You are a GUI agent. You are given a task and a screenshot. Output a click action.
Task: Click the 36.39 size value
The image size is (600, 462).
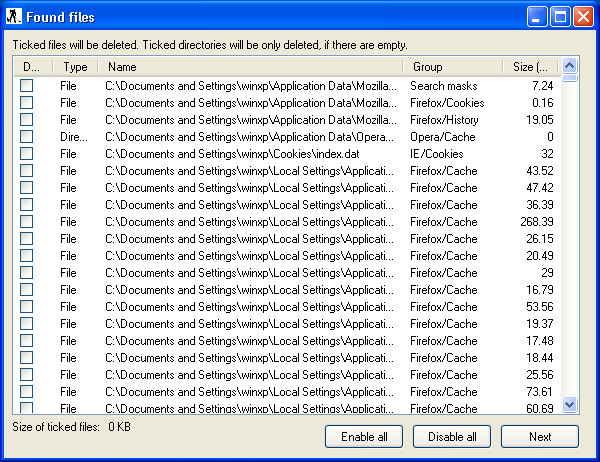[540, 205]
